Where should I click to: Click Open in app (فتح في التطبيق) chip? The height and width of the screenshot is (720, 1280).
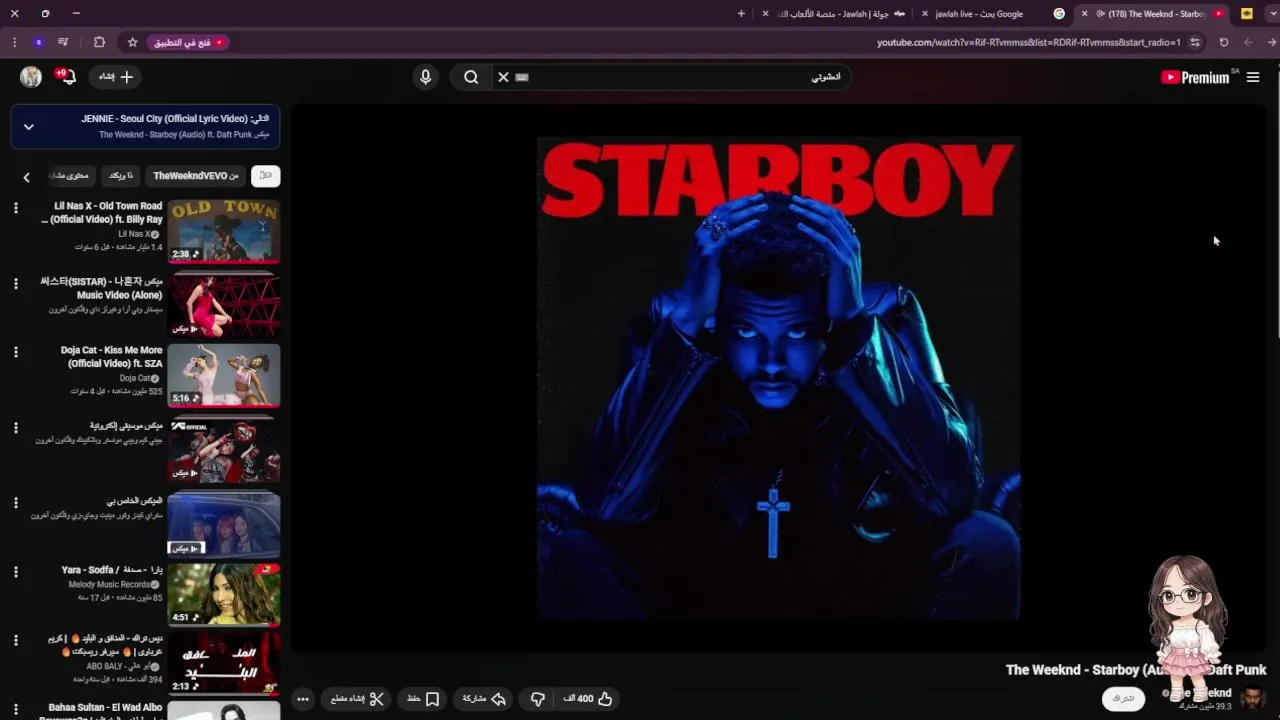pos(190,42)
